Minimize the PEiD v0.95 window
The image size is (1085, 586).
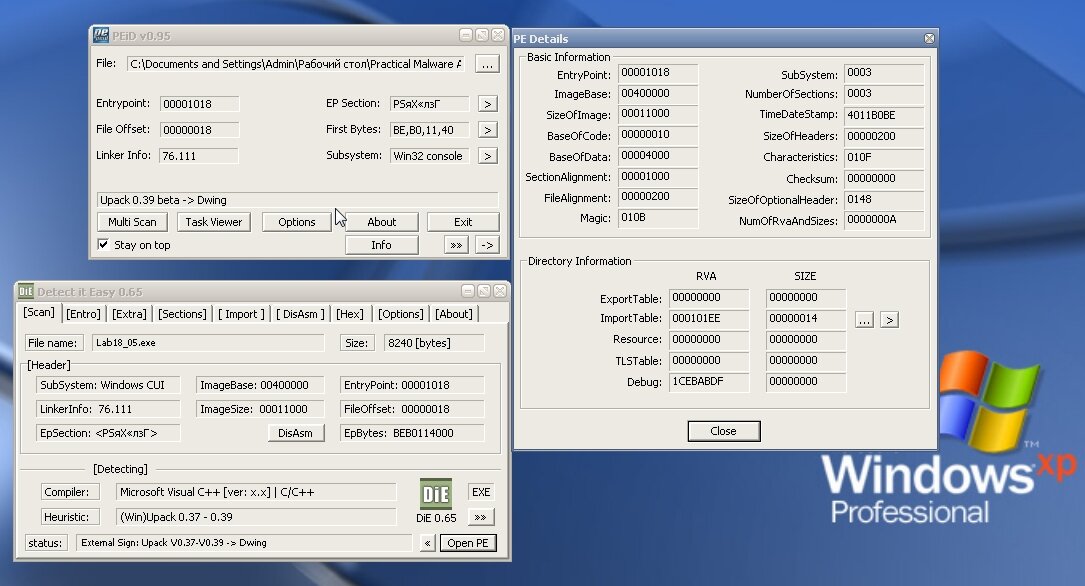(x=466, y=35)
